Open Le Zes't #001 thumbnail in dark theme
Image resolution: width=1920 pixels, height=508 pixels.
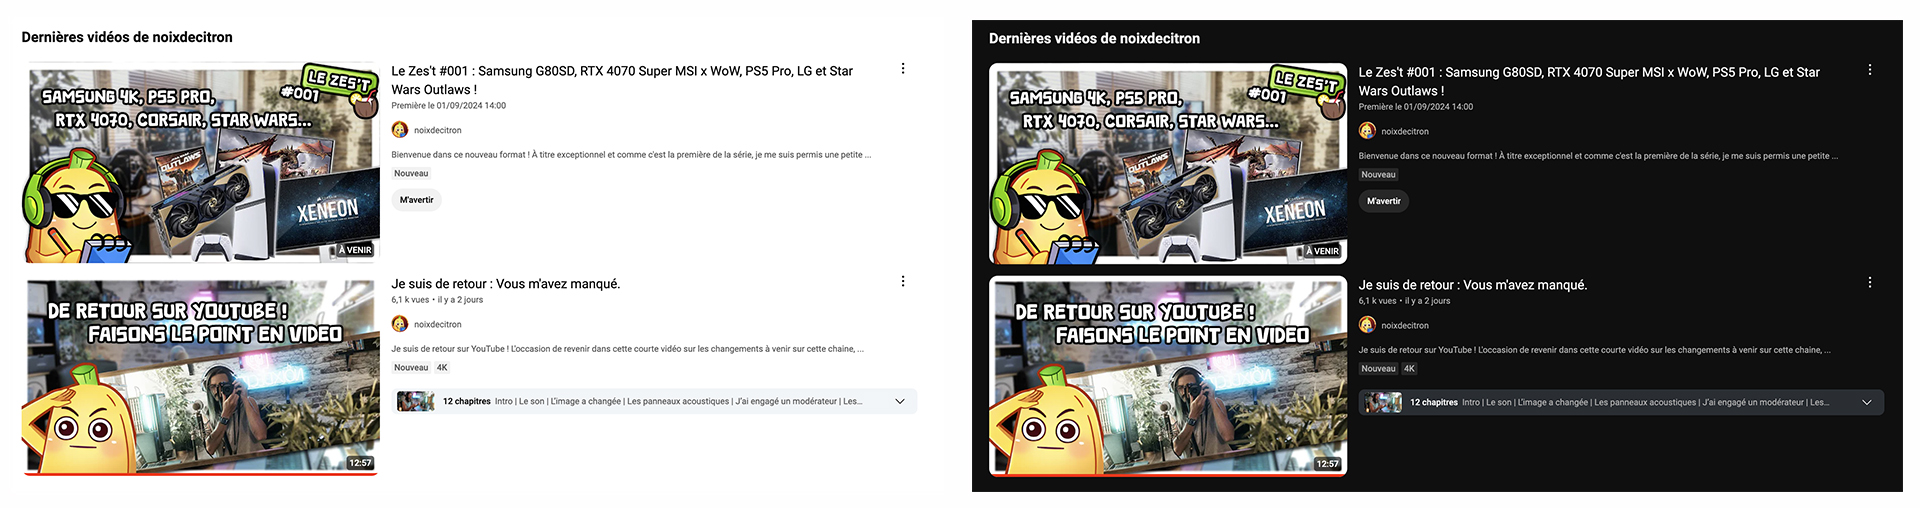click(x=1168, y=164)
